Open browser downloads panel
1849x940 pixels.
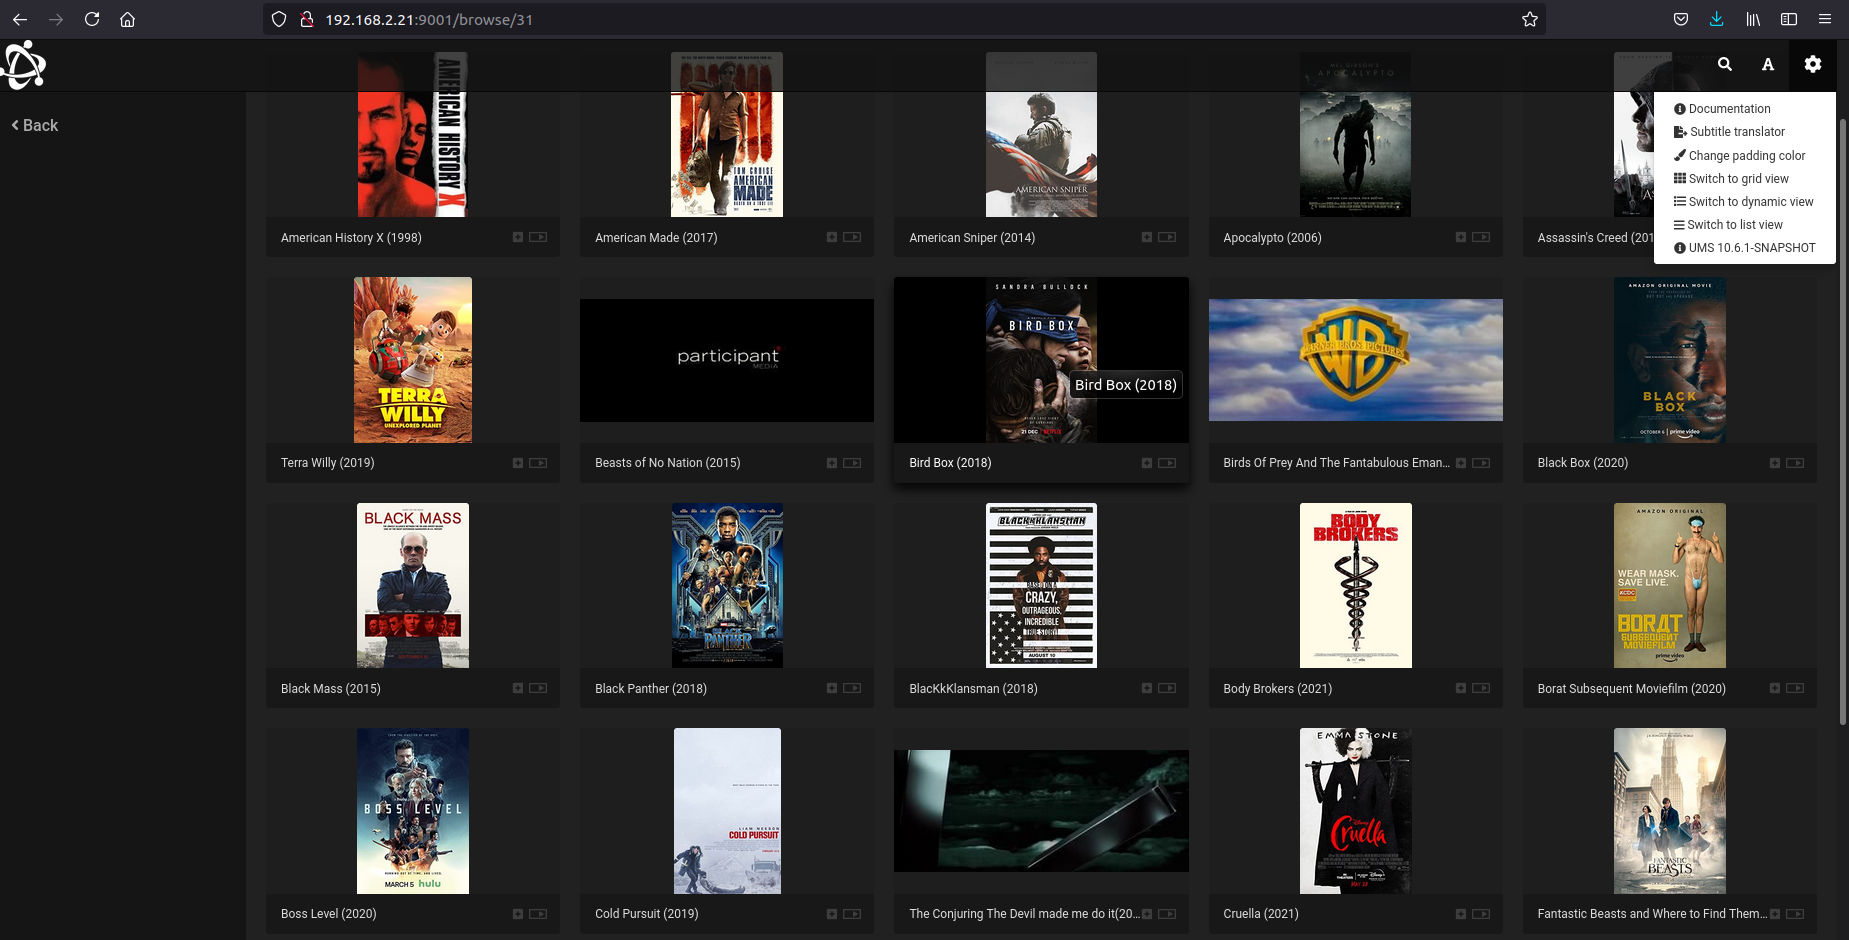coord(1716,19)
